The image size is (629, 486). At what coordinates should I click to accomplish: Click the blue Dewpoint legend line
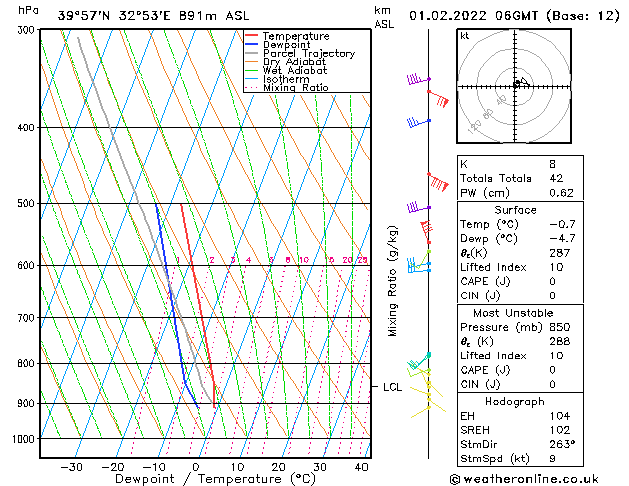[x=252, y=45]
